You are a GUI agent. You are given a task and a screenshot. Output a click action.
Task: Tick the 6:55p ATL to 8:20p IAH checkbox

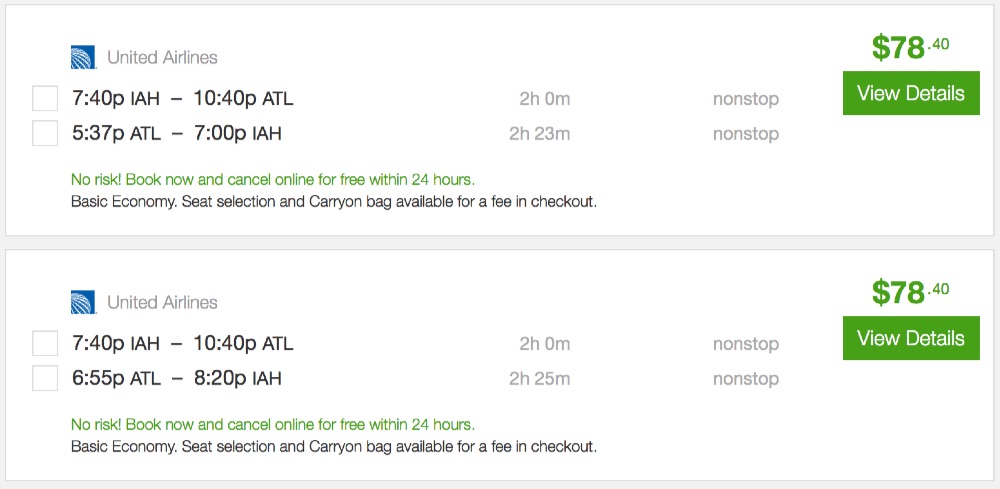pos(45,378)
